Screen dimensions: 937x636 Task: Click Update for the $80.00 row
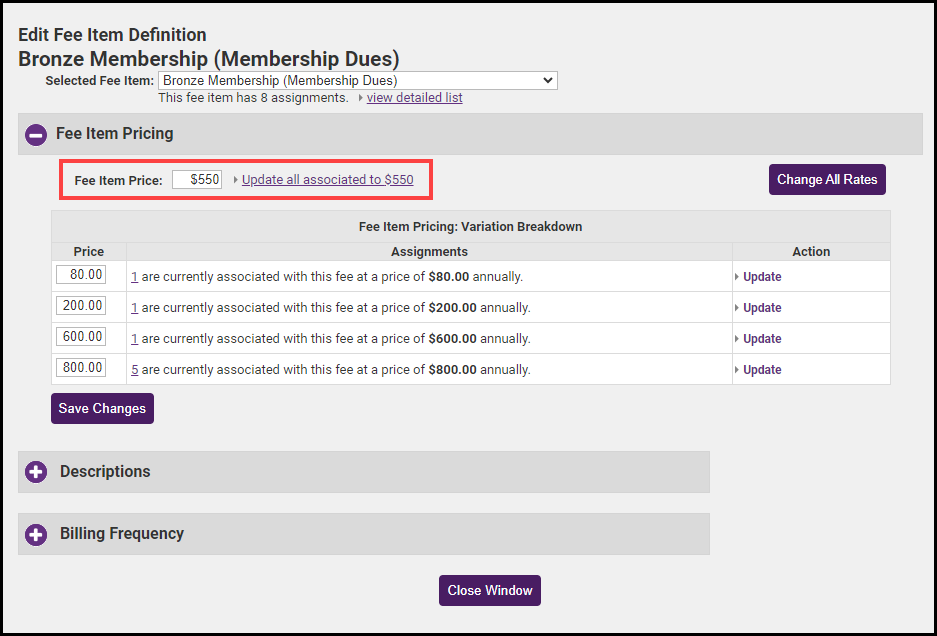tap(762, 277)
